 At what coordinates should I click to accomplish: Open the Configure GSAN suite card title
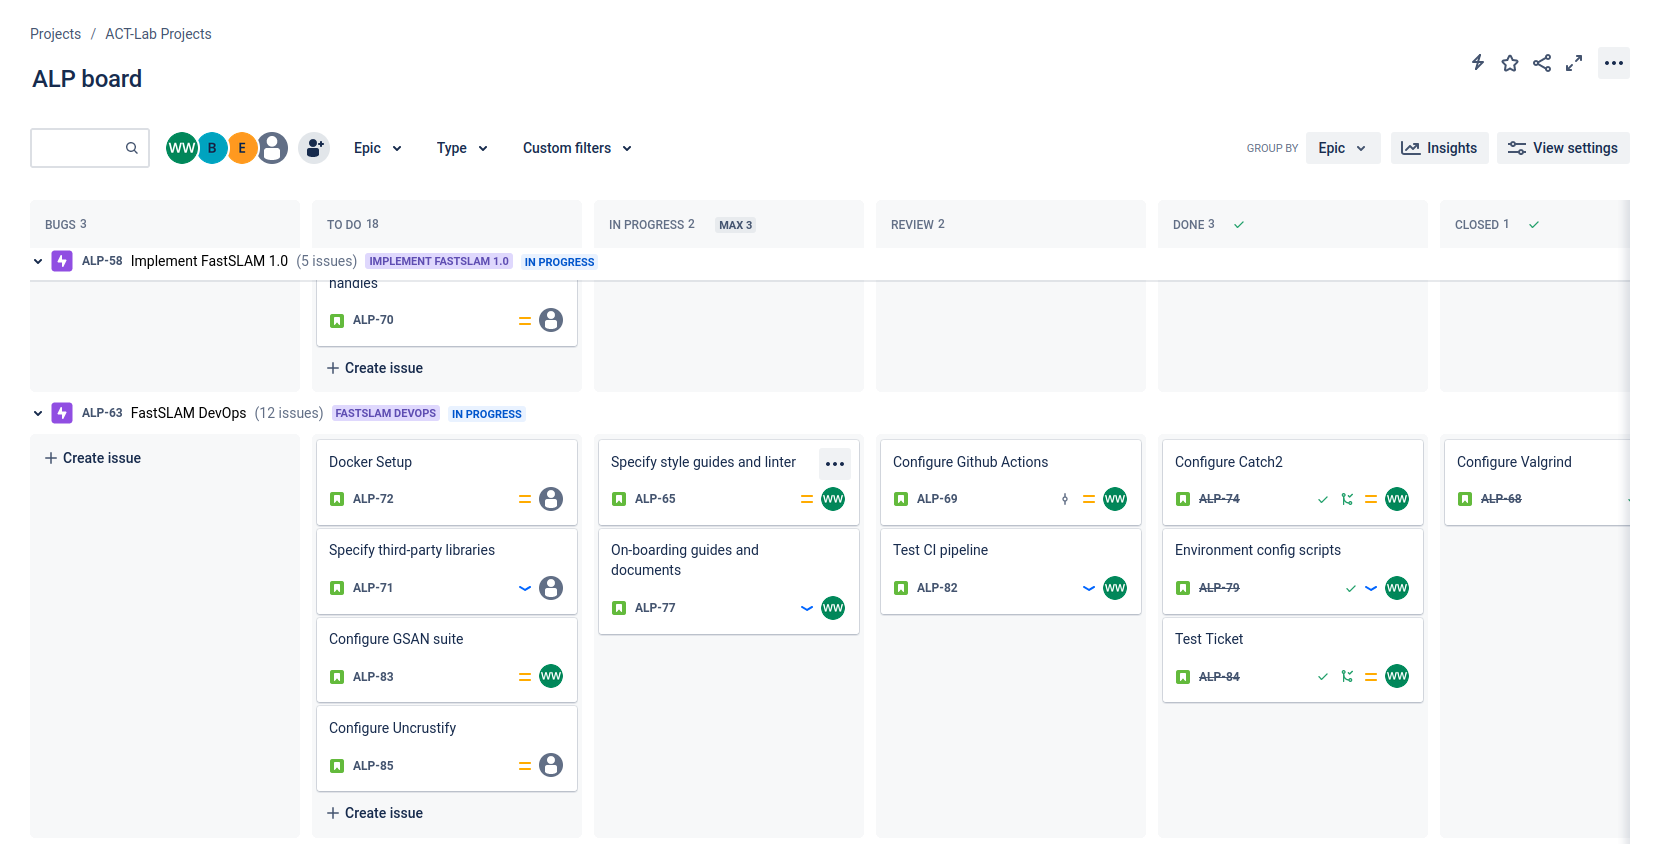[x=396, y=639]
